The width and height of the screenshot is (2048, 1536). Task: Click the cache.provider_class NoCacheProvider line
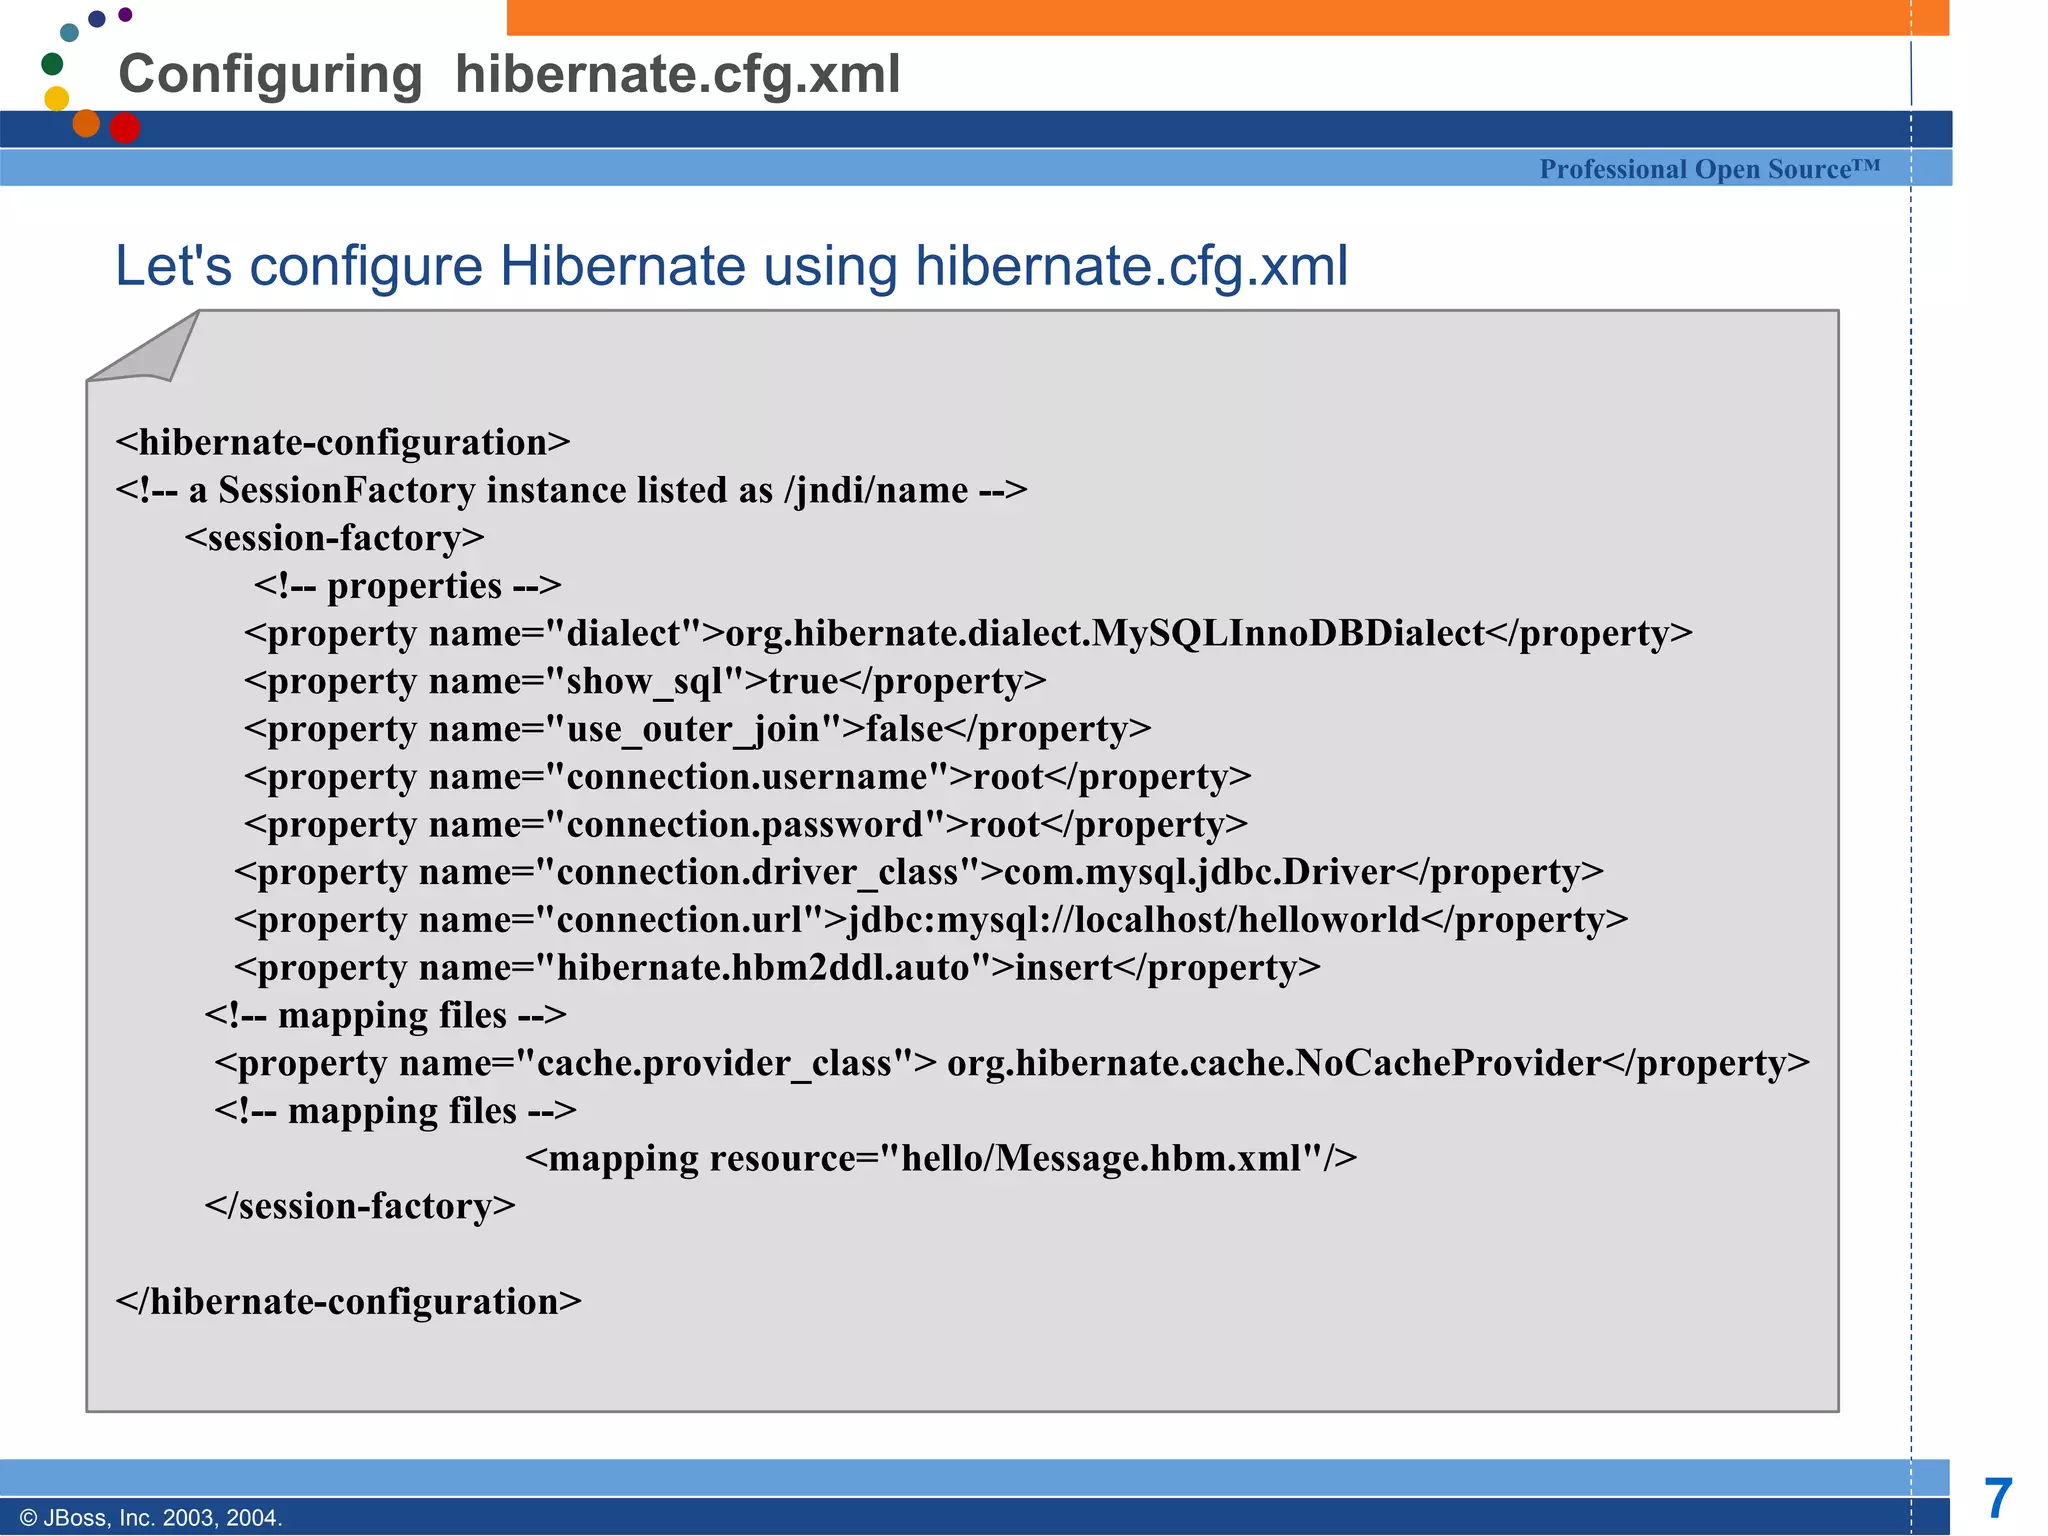[1012, 1063]
